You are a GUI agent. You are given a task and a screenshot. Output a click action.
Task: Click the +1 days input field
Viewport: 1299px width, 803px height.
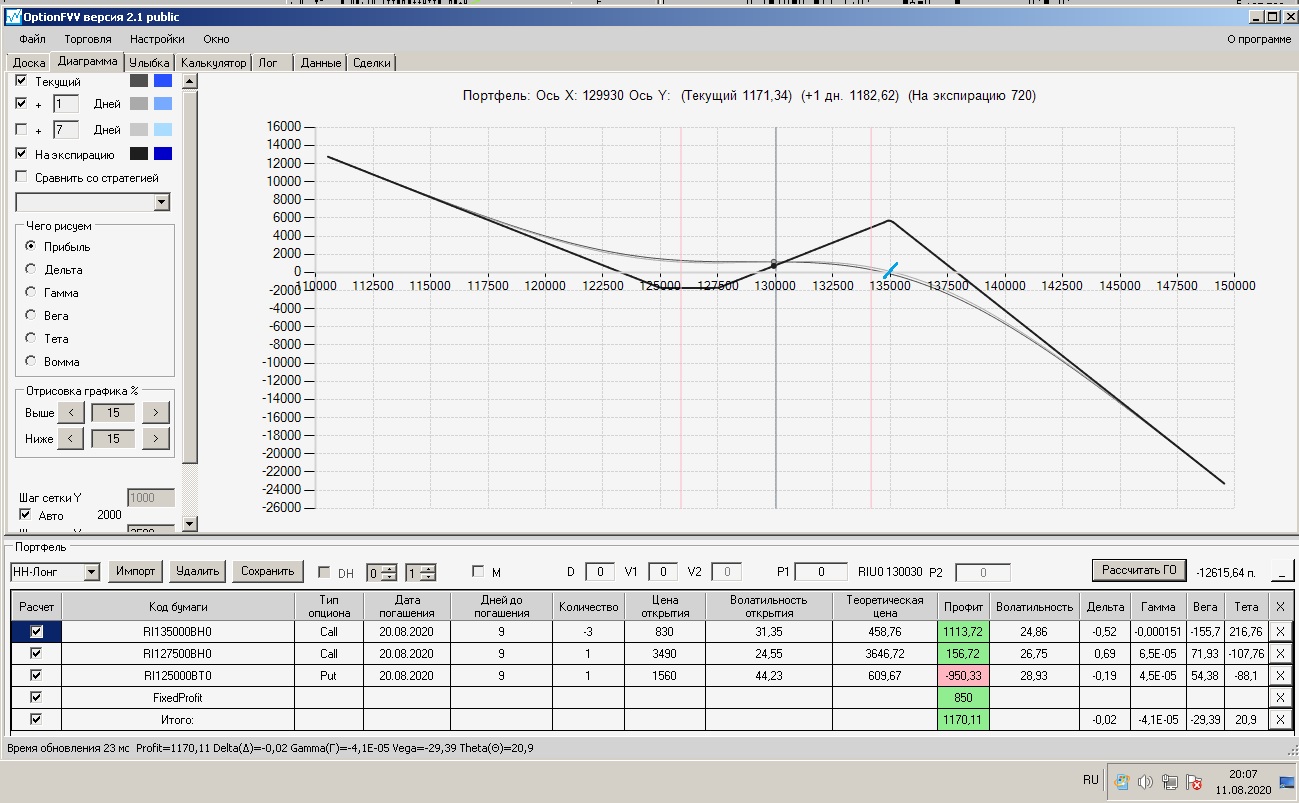[x=66, y=104]
